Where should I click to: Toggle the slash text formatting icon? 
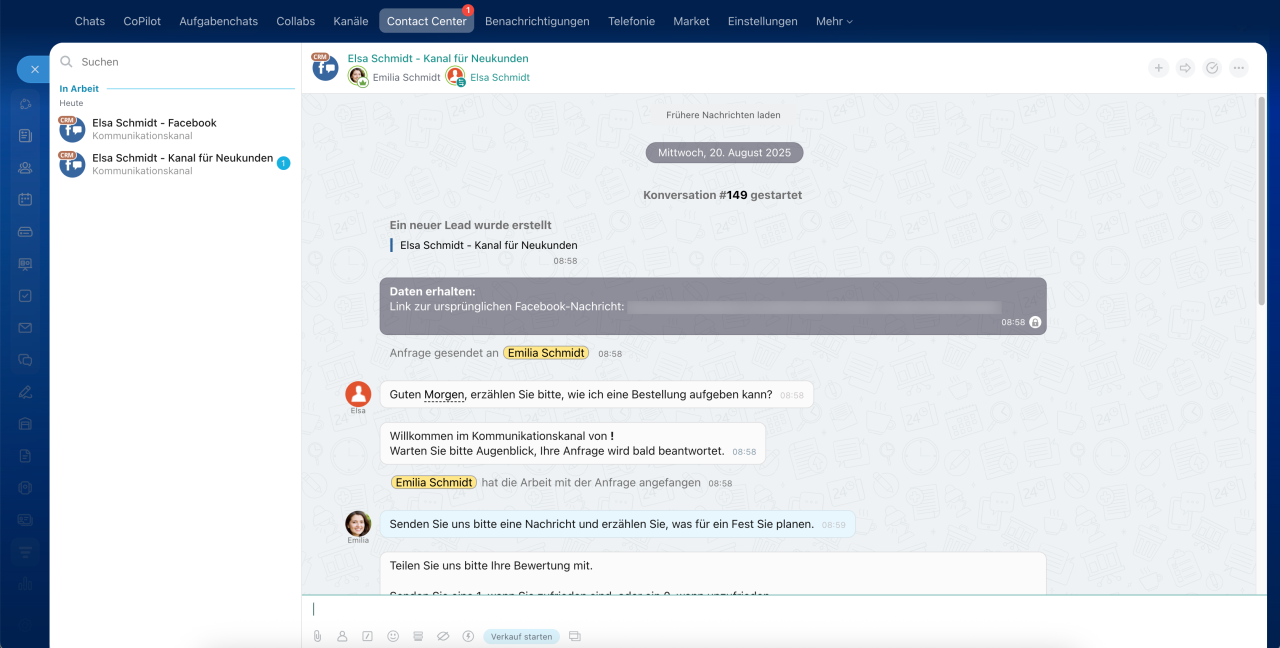(367, 636)
